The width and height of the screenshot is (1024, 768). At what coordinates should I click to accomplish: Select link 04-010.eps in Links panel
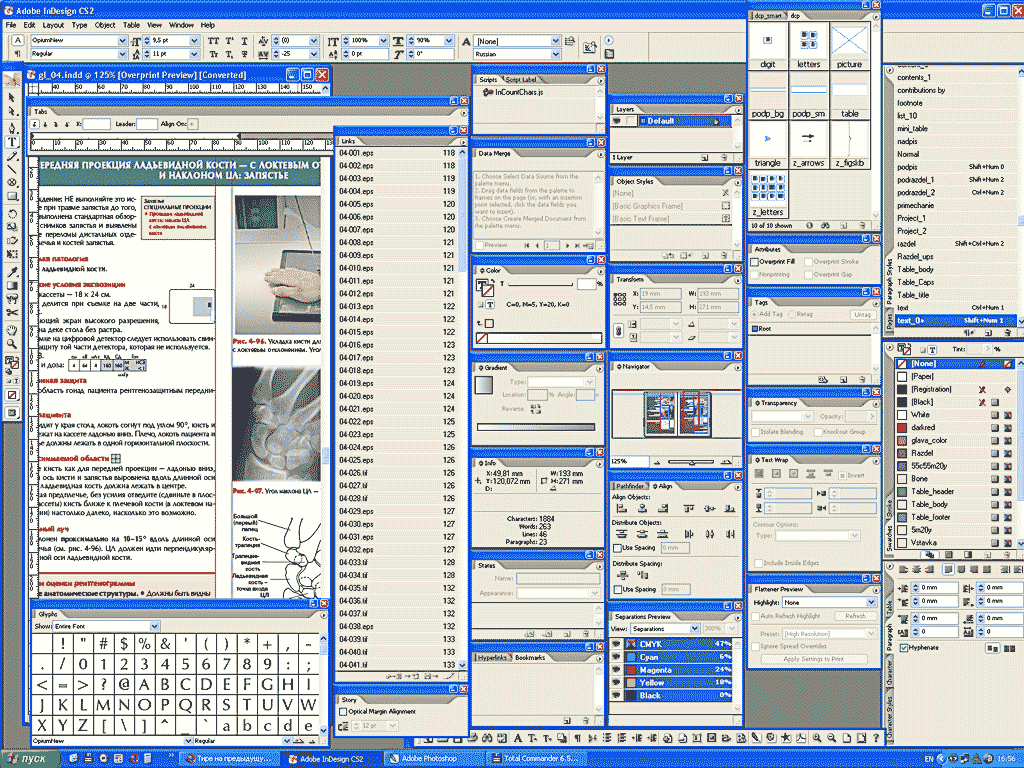[x=397, y=268]
